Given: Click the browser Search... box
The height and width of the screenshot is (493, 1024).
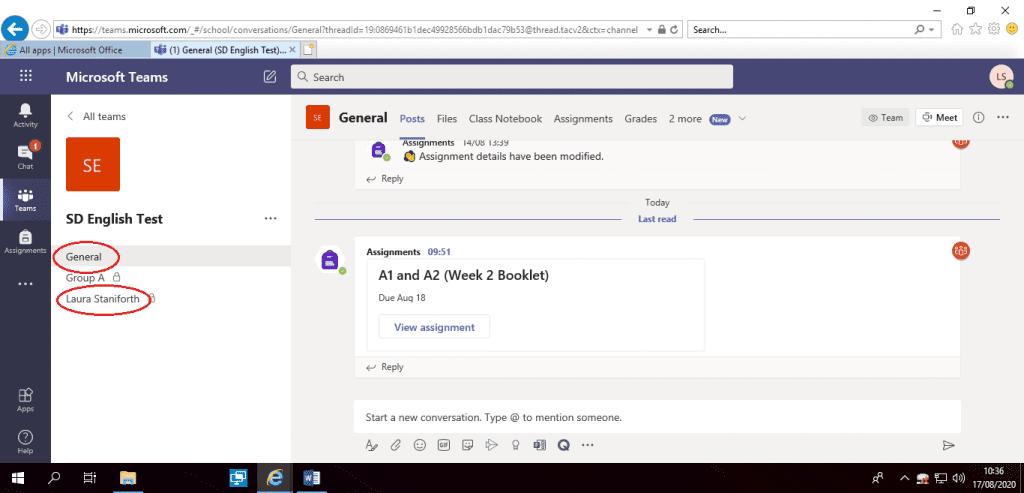Looking at the screenshot, I should 802,29.
